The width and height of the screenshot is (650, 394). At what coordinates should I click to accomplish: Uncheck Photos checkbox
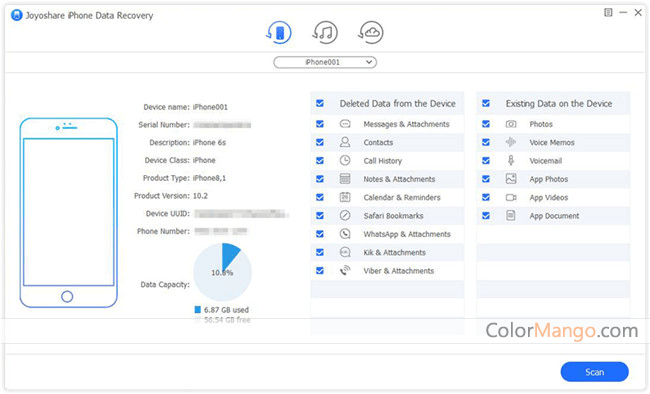[x=486, y=124]
